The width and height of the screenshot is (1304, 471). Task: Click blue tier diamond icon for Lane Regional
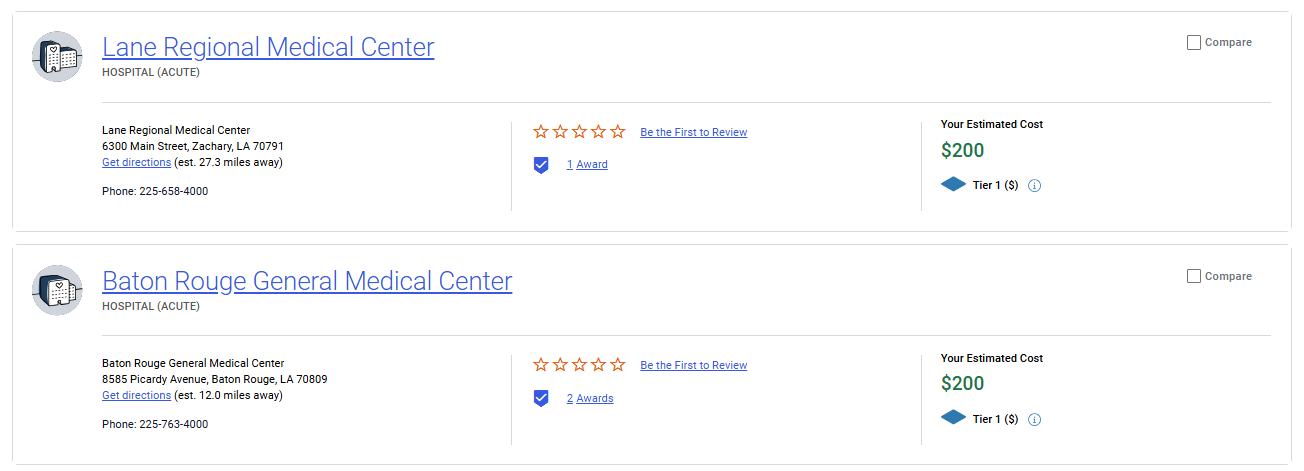[954, 185]
